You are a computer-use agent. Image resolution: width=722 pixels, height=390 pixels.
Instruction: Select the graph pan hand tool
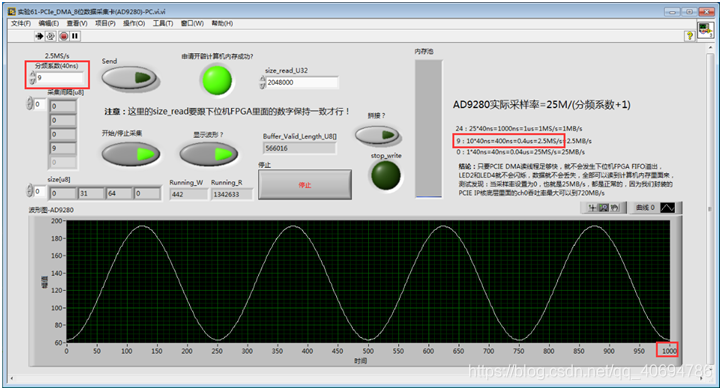615,208
